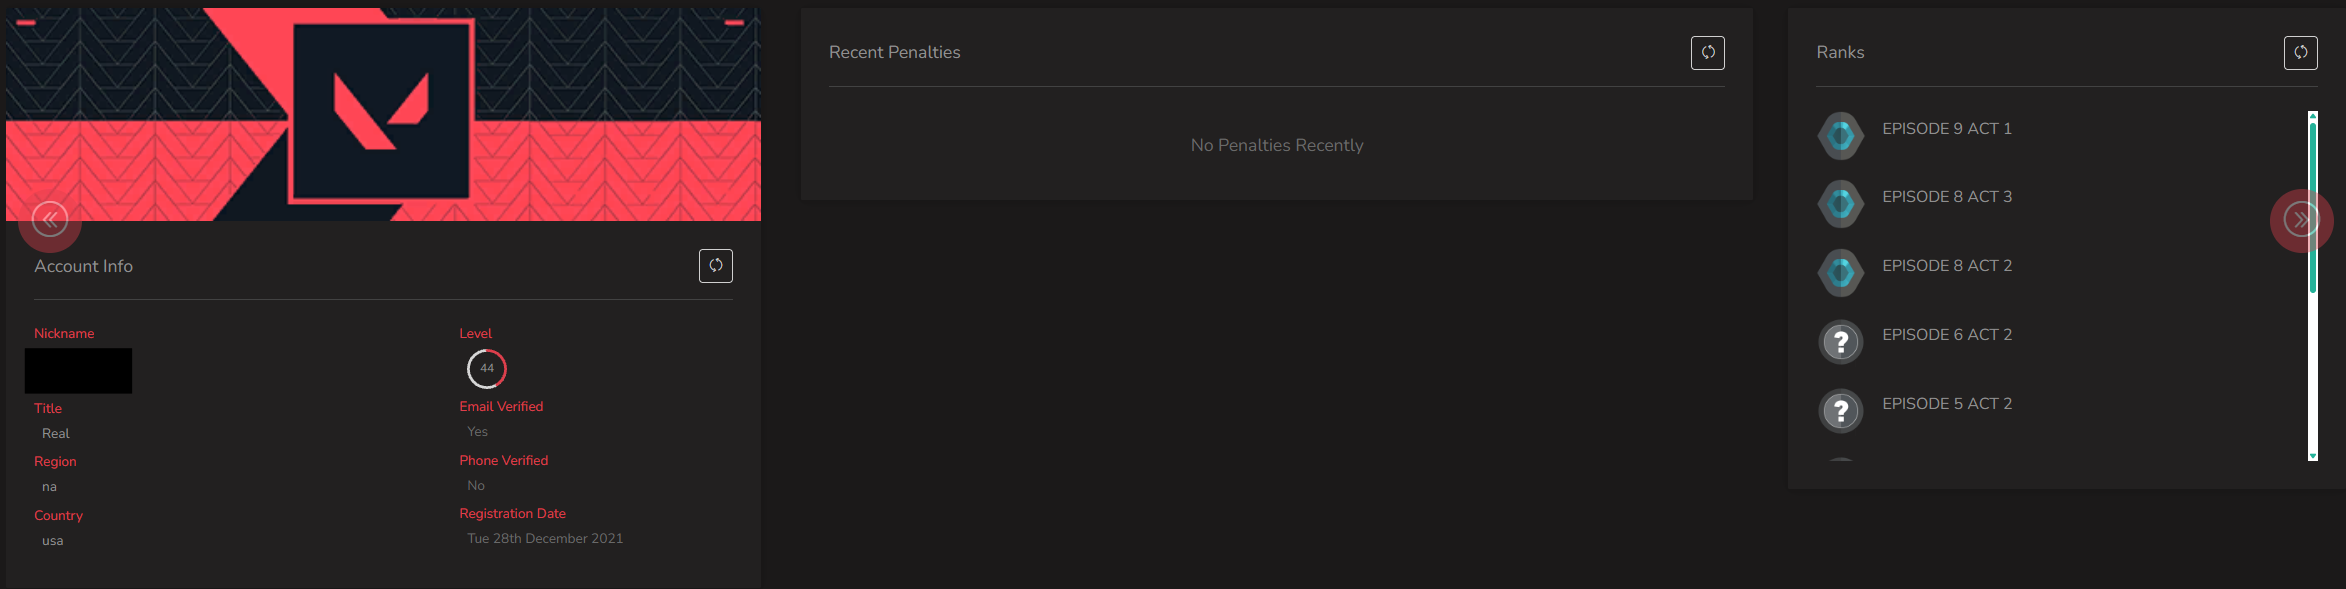Click the Episode 9 Act 1 rank badge

coord(1840,136)
